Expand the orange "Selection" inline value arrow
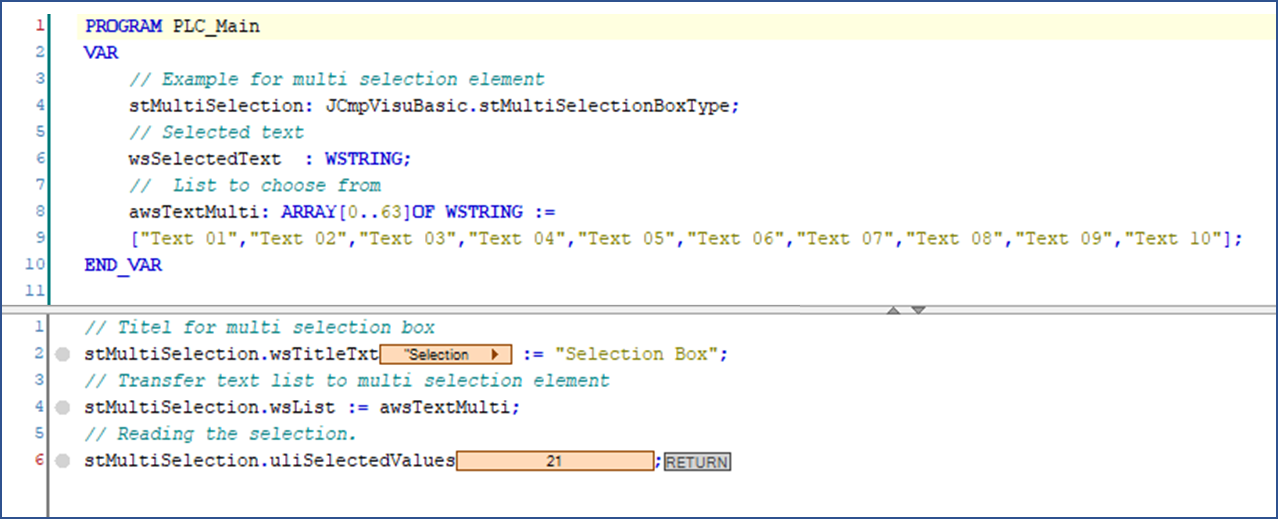 (x=494, y=355)
